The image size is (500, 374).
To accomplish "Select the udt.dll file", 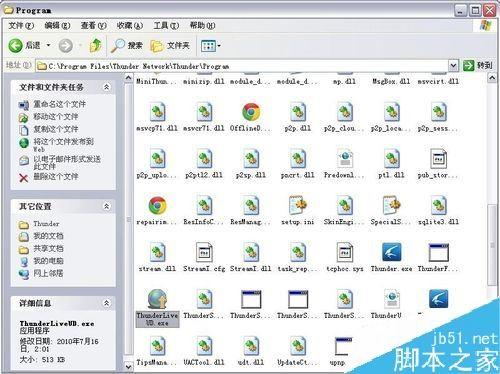I will (251, 351).
